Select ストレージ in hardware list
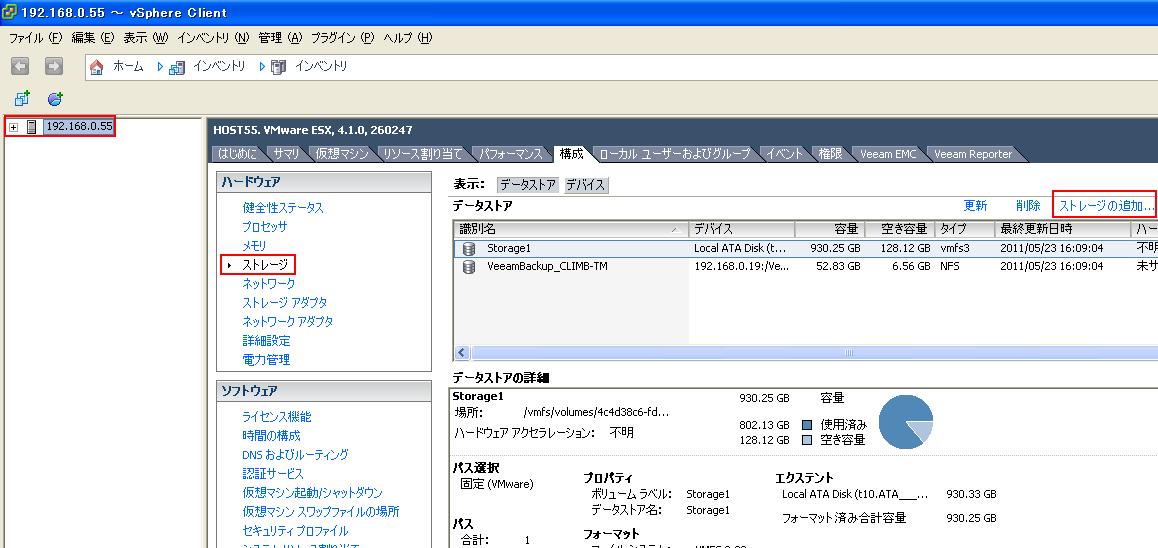Screen dimensions: 1158x548 [x=264, y=264]
